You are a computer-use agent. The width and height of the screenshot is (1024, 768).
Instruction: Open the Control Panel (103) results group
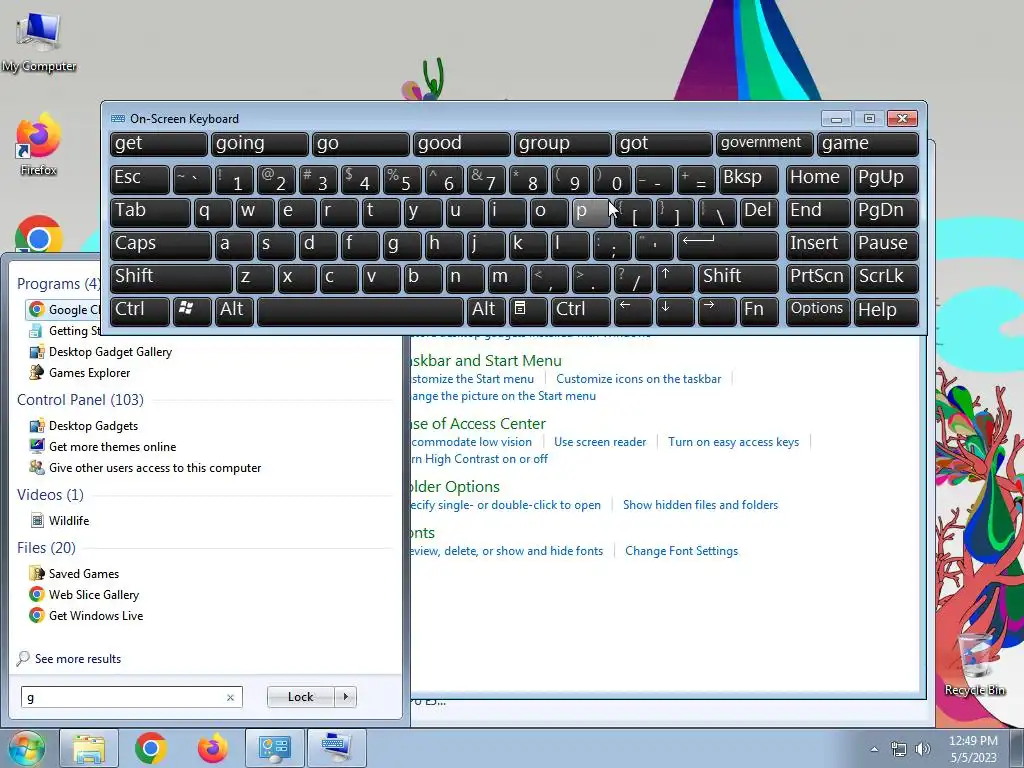[x=80, y=400]
